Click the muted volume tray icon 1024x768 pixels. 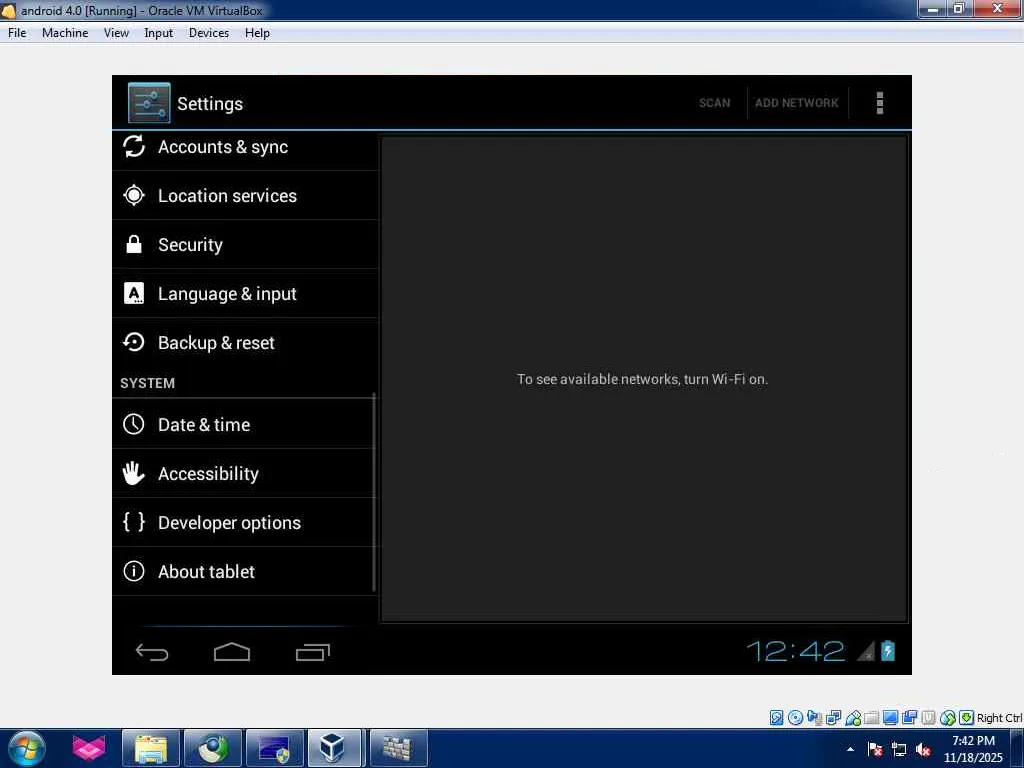click(x=923, y=750)
